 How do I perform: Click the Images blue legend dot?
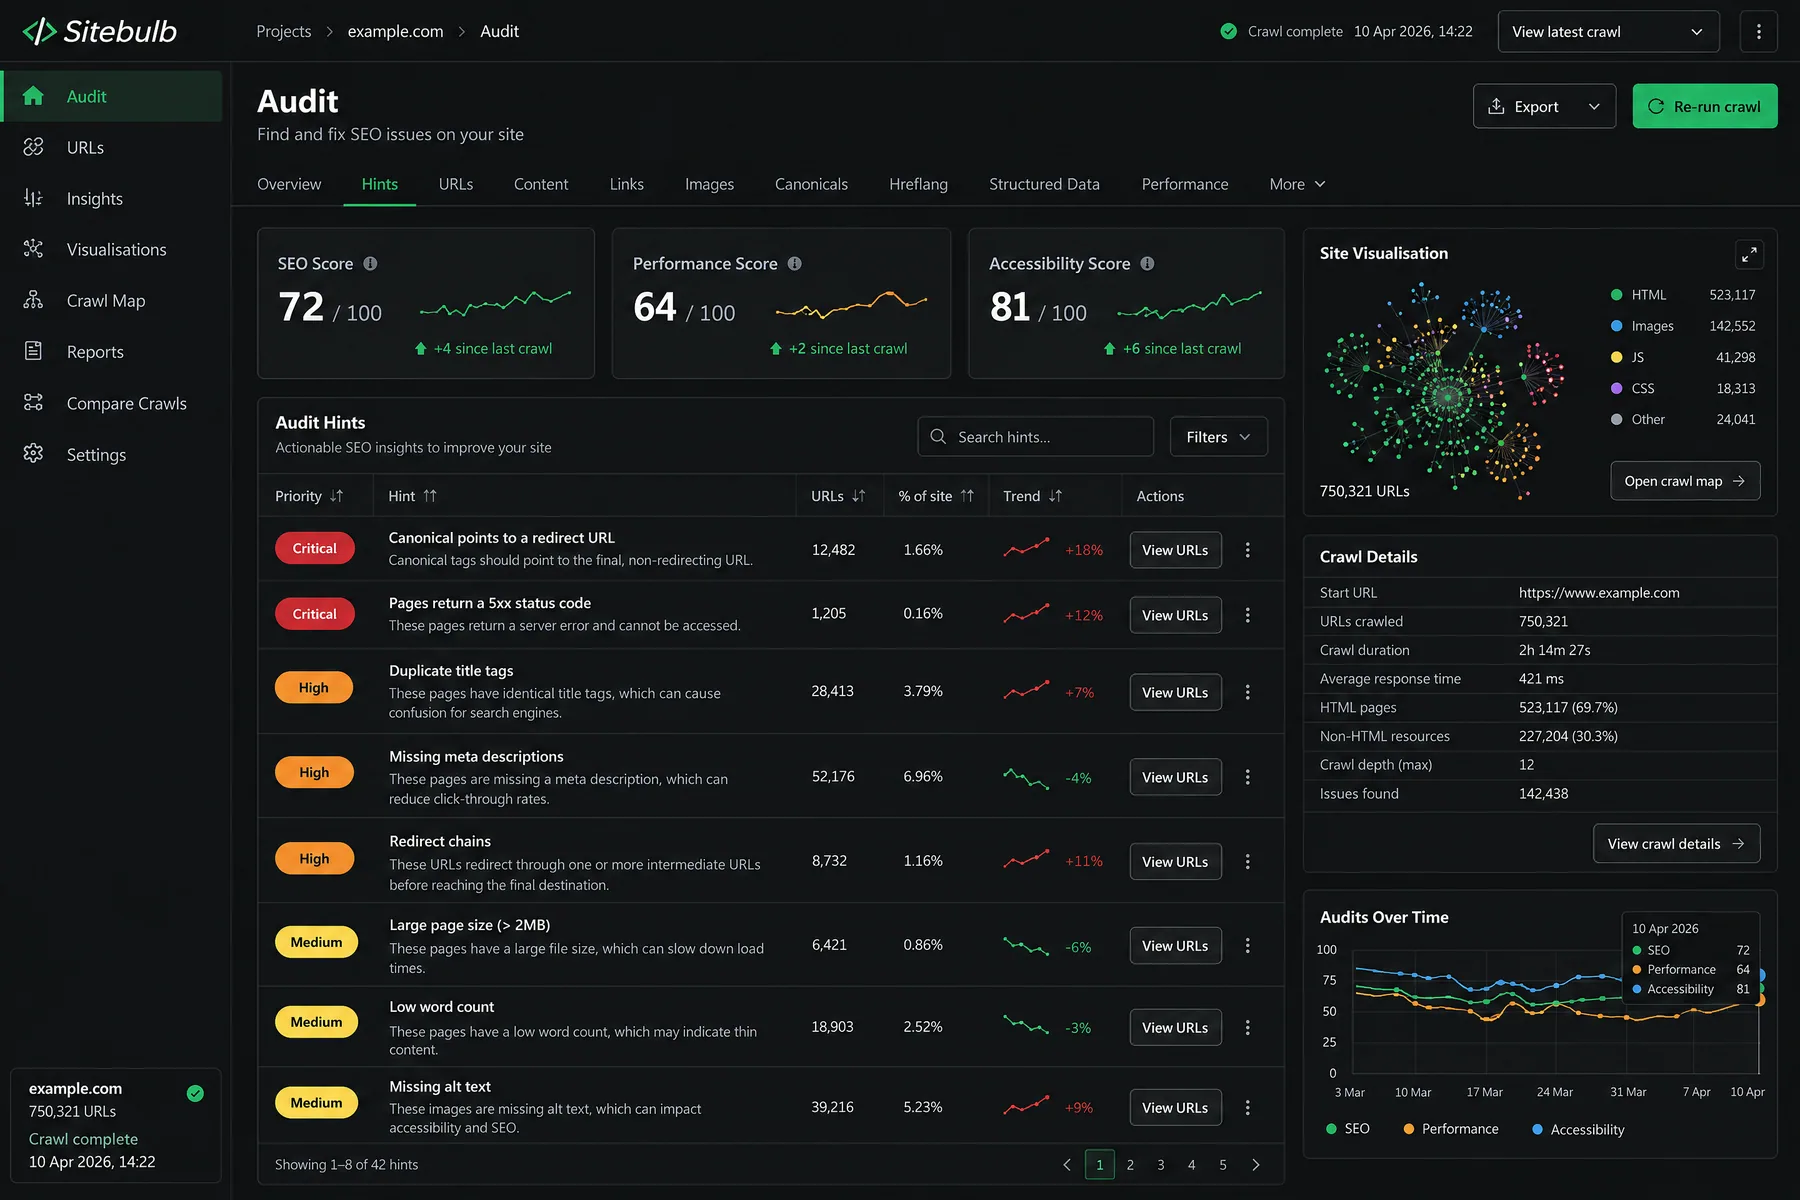pyautogui.click(x=1616, y=326)
